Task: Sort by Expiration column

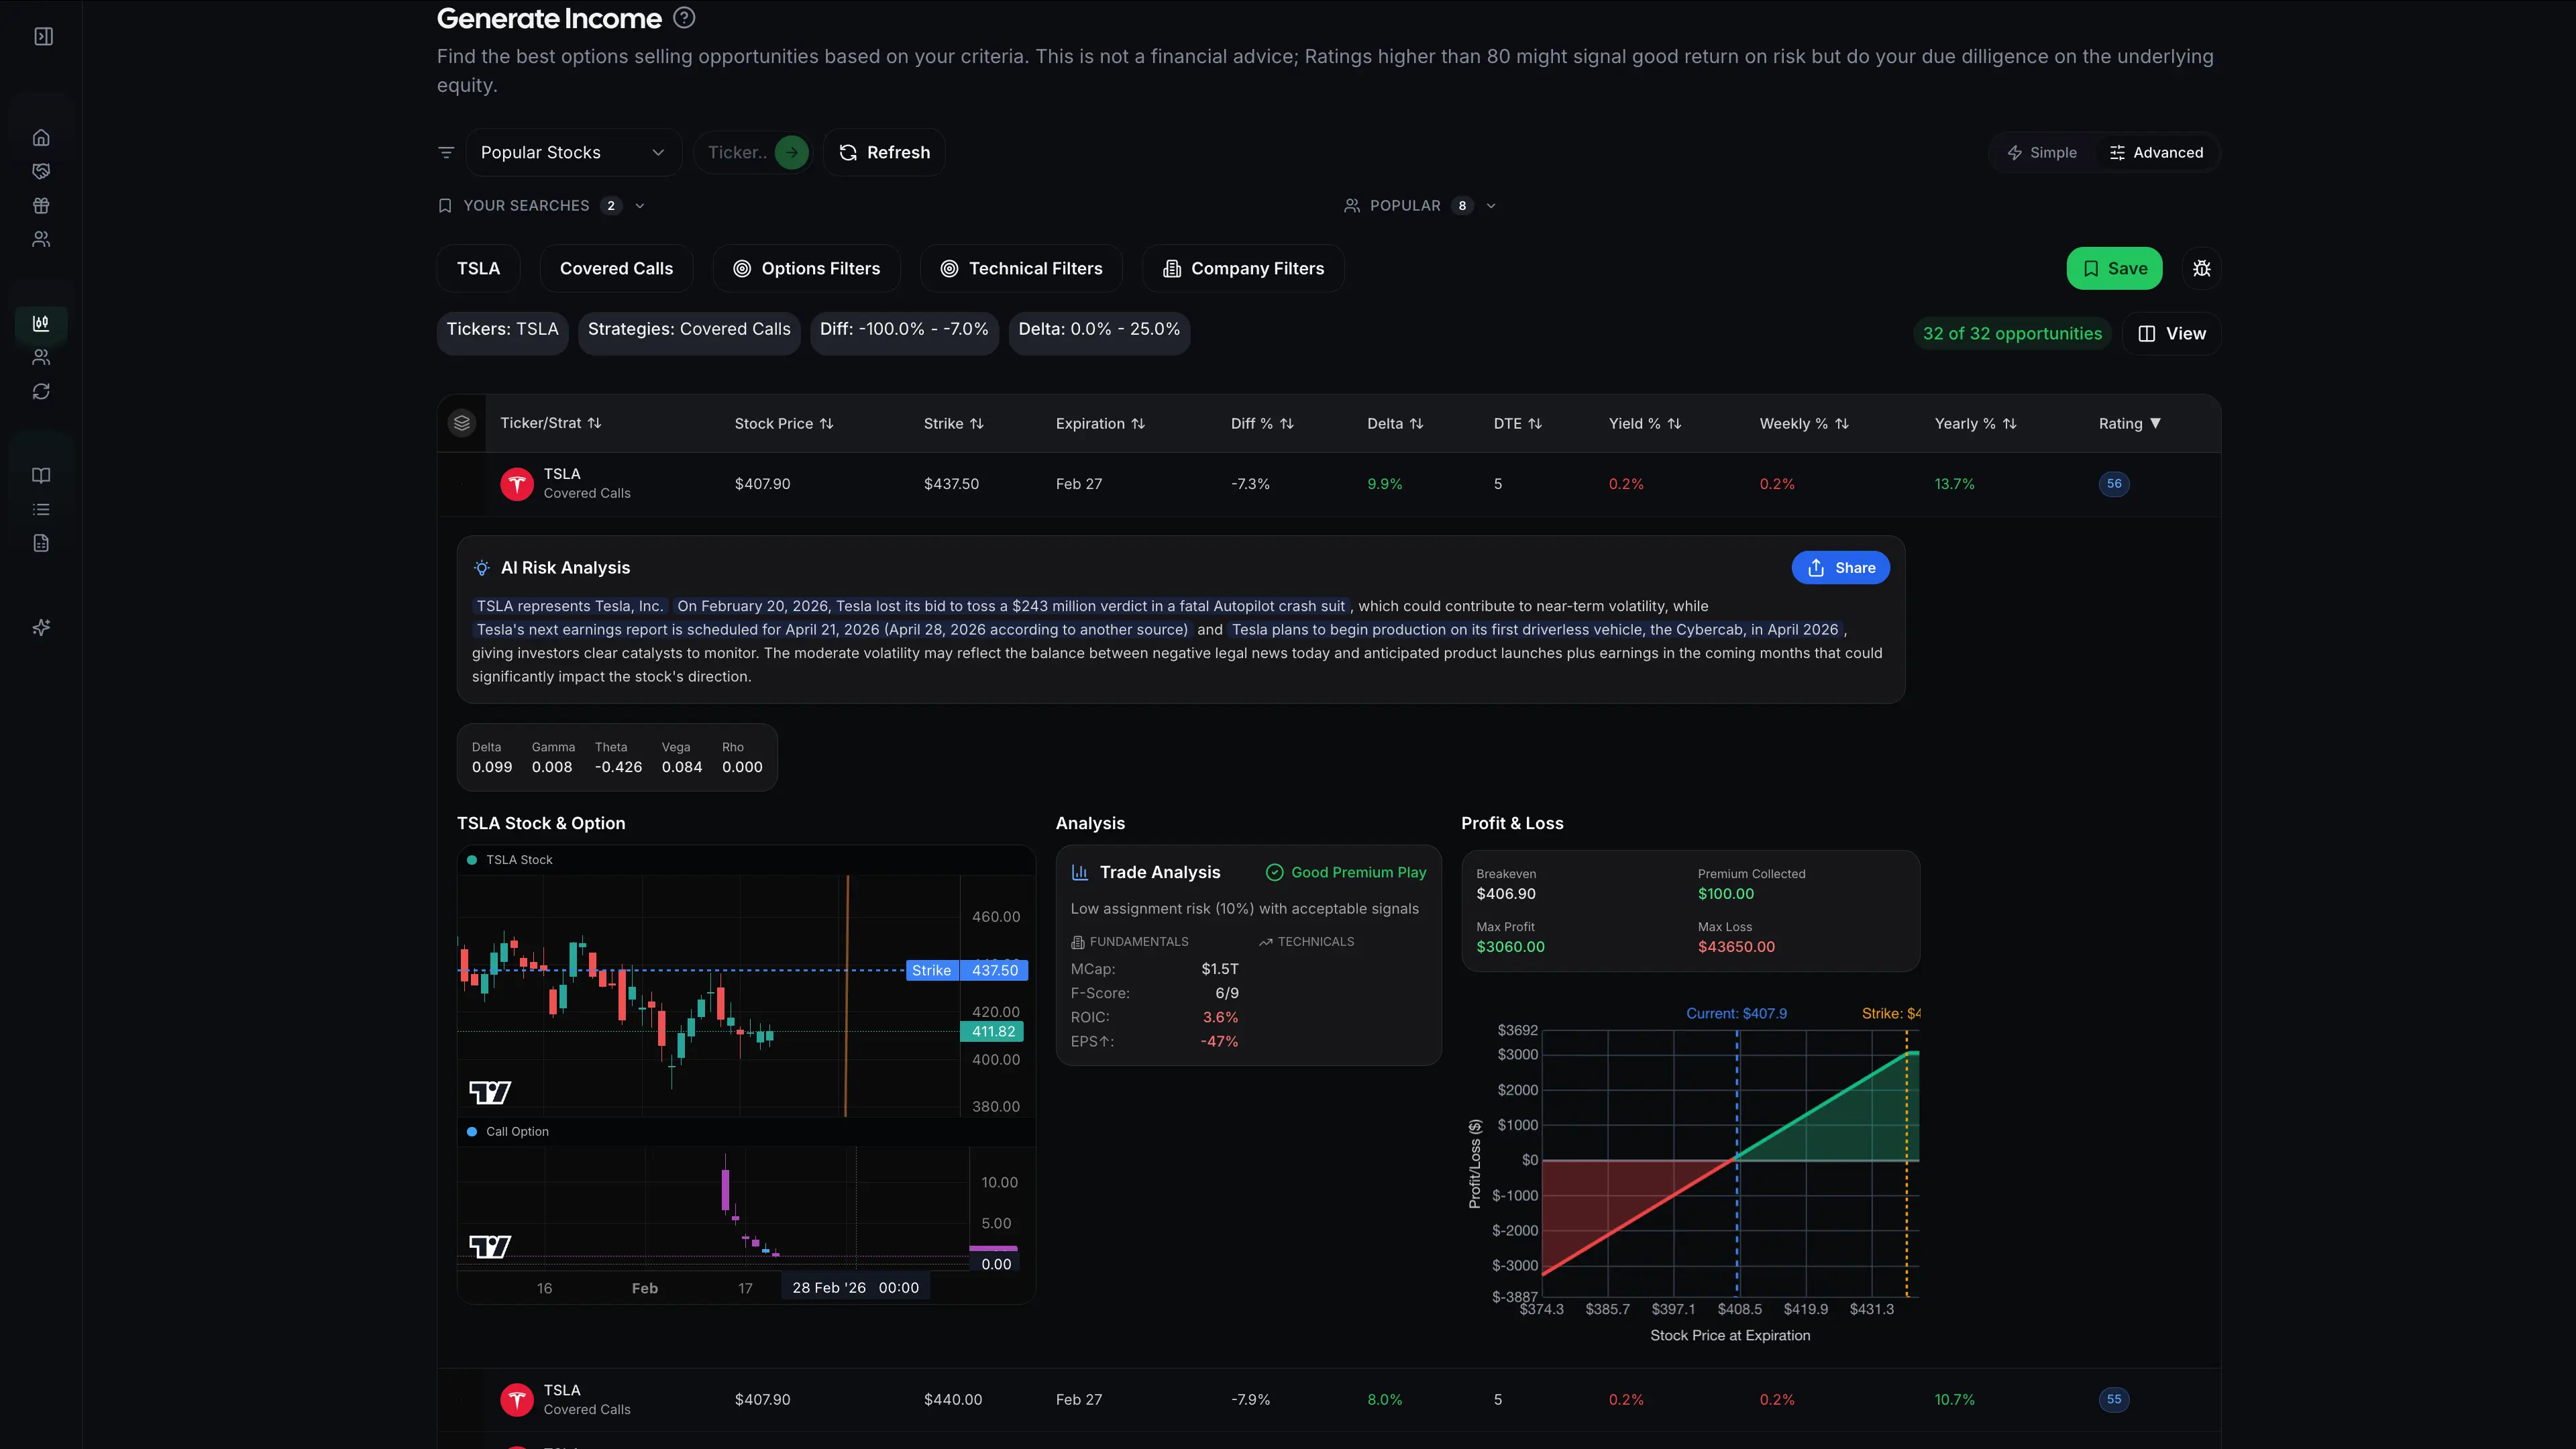Action: (1100, 424)
